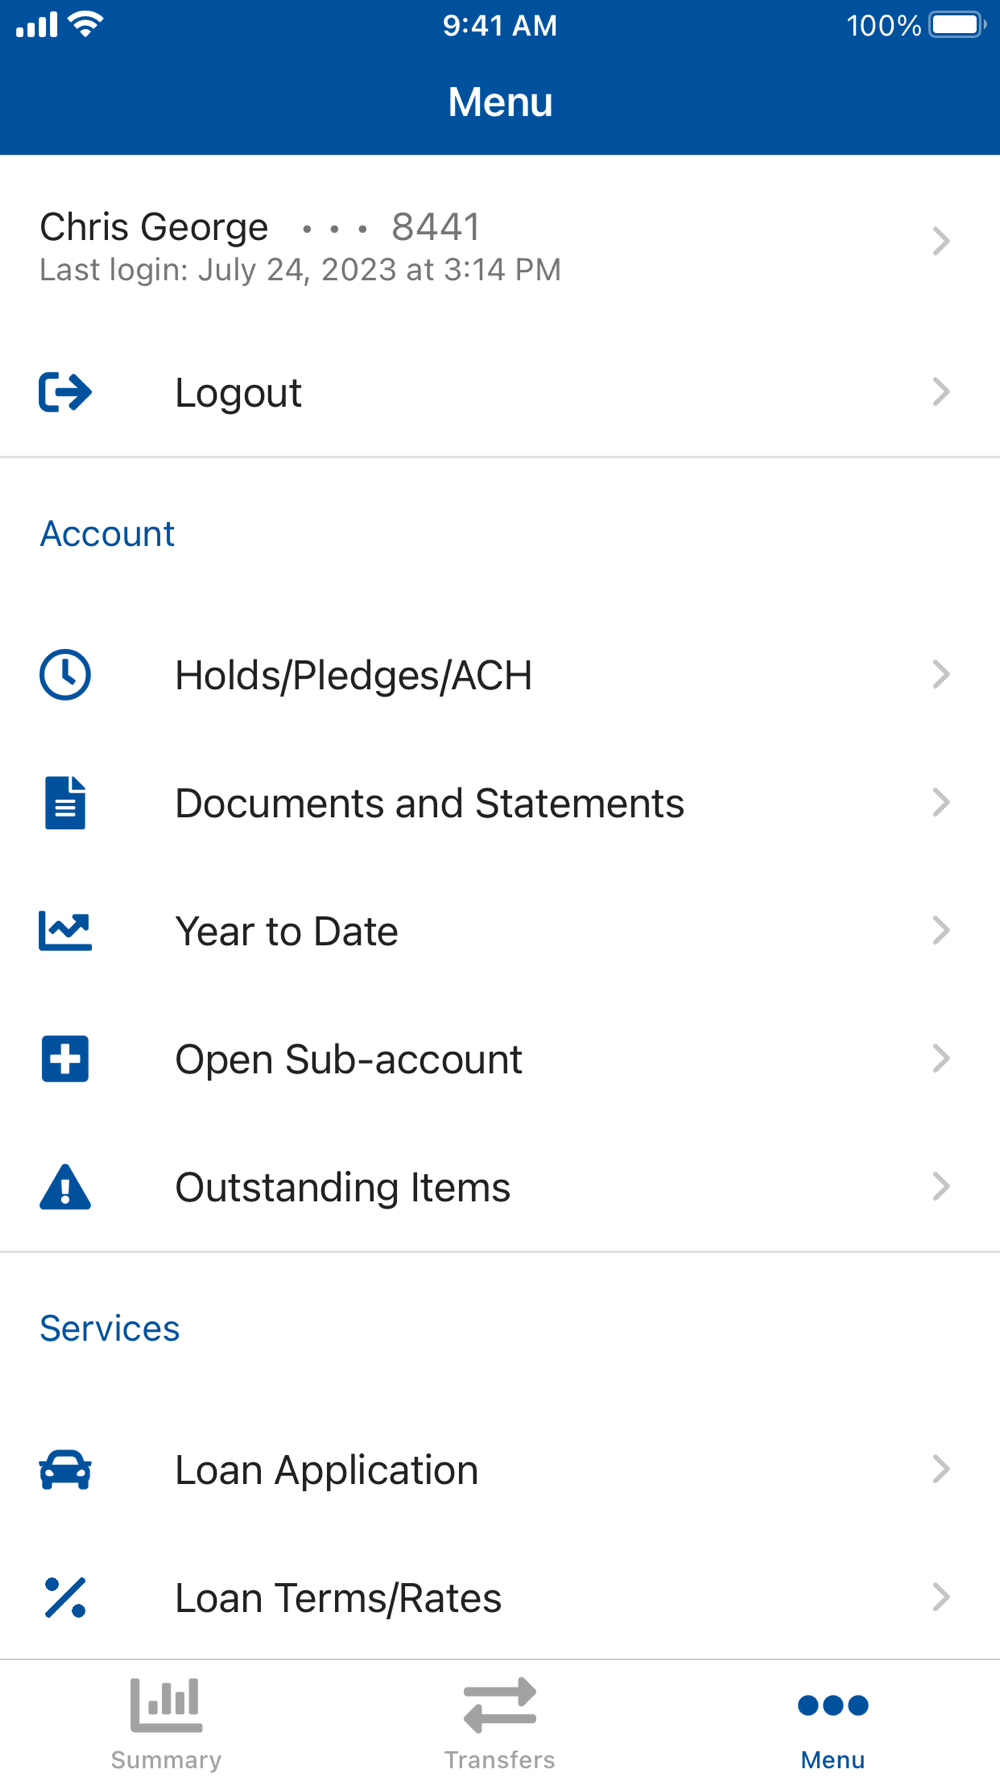Select the Holds/Pledges/ACH clock icon
This screenshot has height=1778, width=1000.
click(65, 675)
